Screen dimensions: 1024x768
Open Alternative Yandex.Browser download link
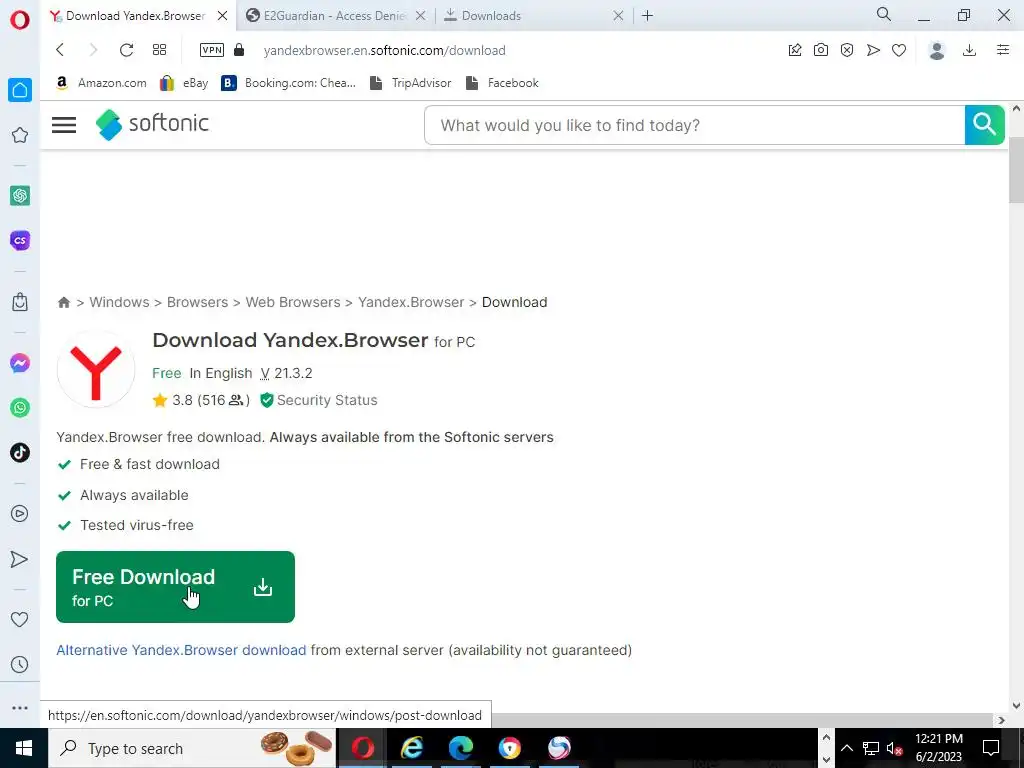pos(181,650)
